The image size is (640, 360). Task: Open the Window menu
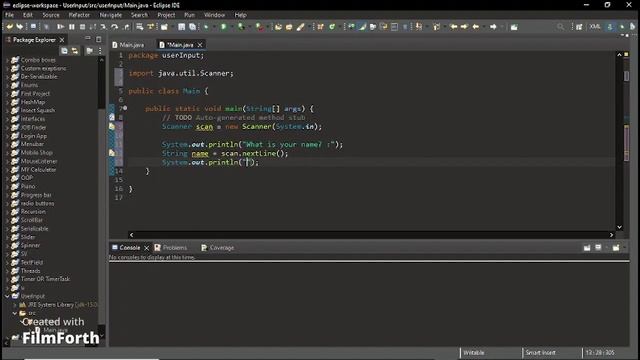(214, 15)
